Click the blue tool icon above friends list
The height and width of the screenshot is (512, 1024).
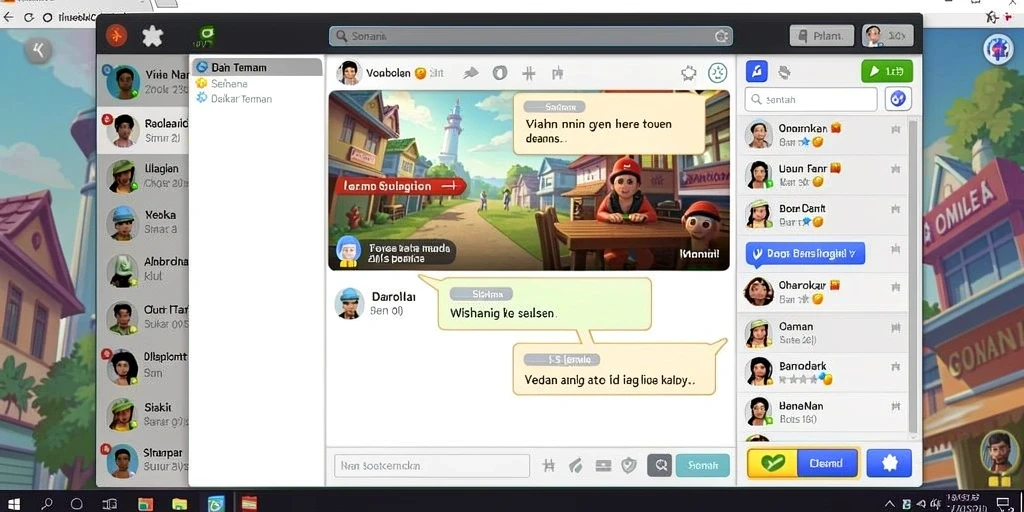point(756,71)
